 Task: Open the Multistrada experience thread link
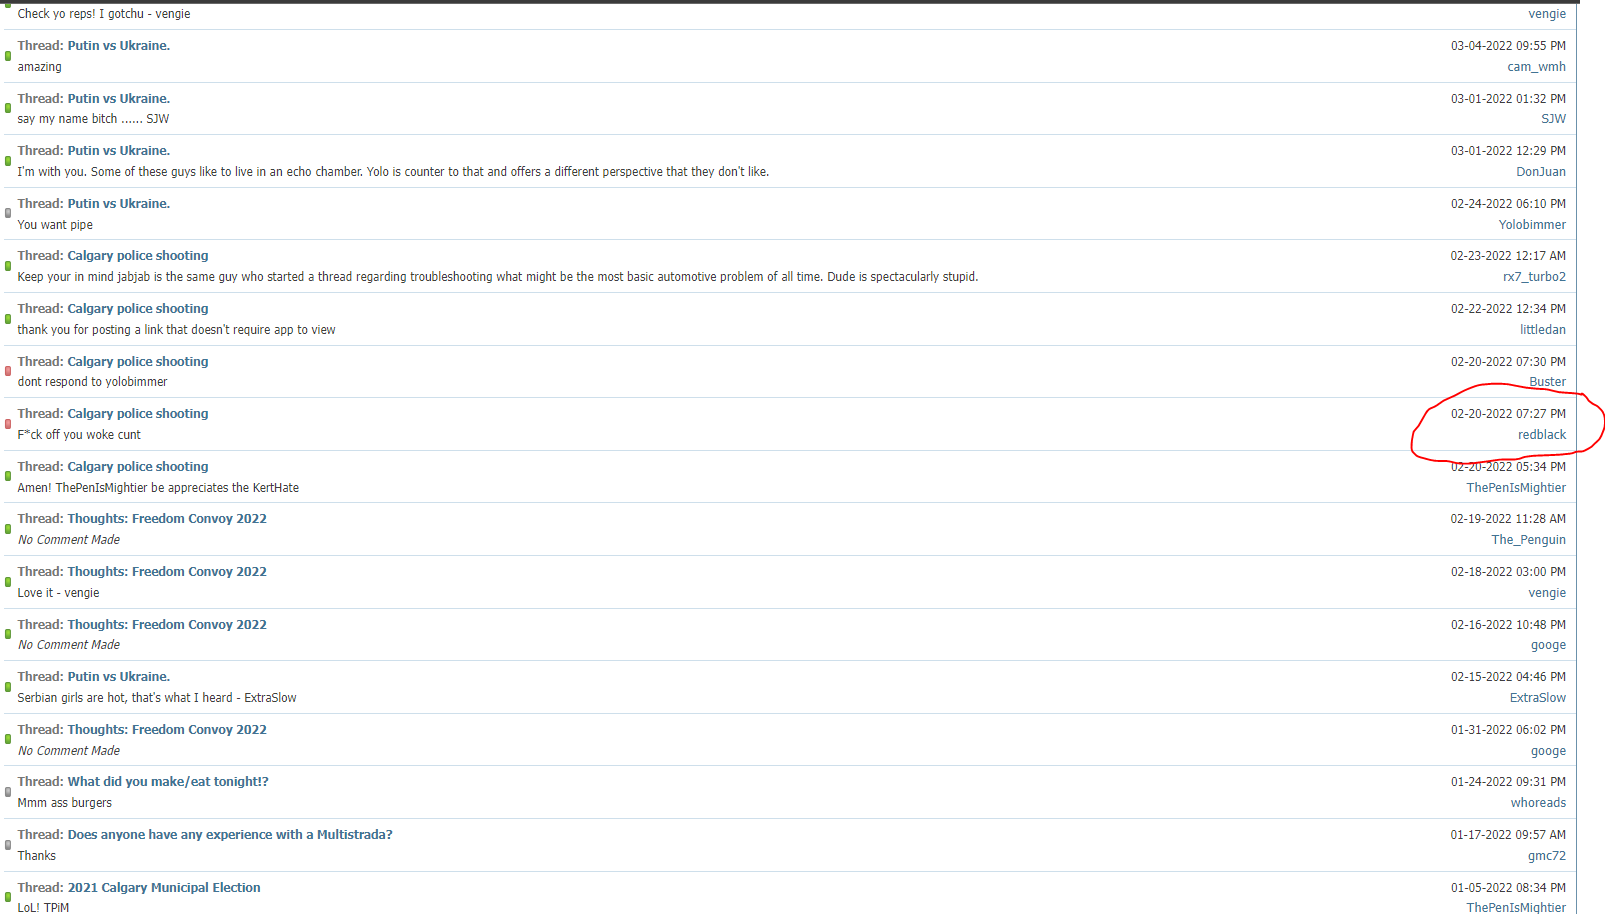tap(230, 835)
